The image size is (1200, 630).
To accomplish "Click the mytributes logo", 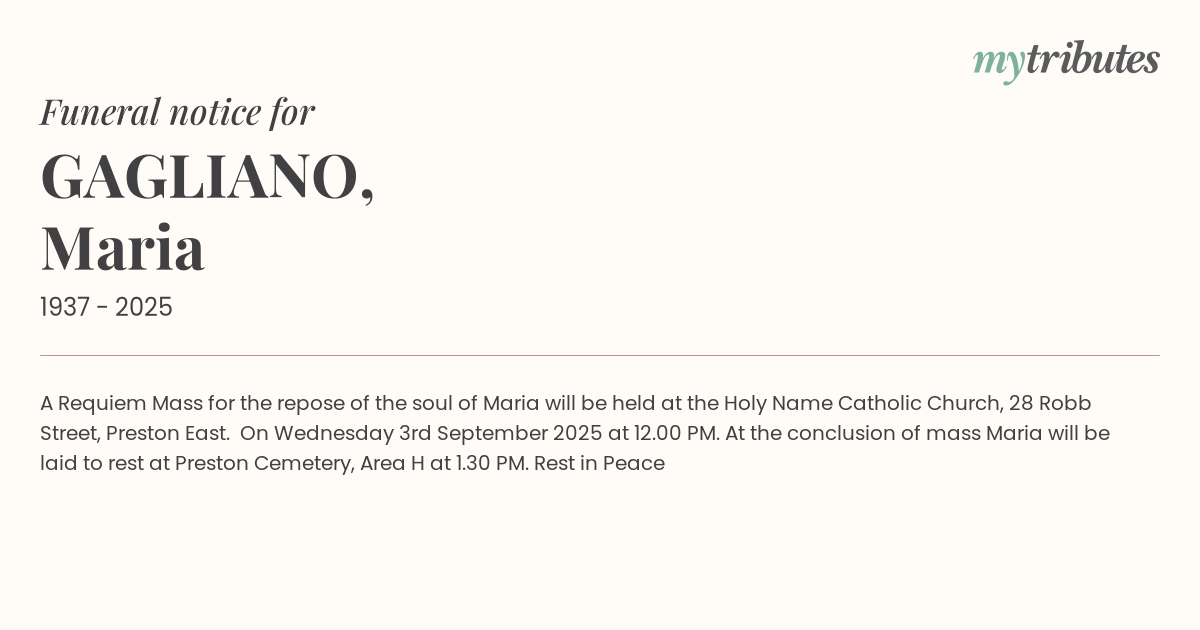I will [x=1066, y=60].
